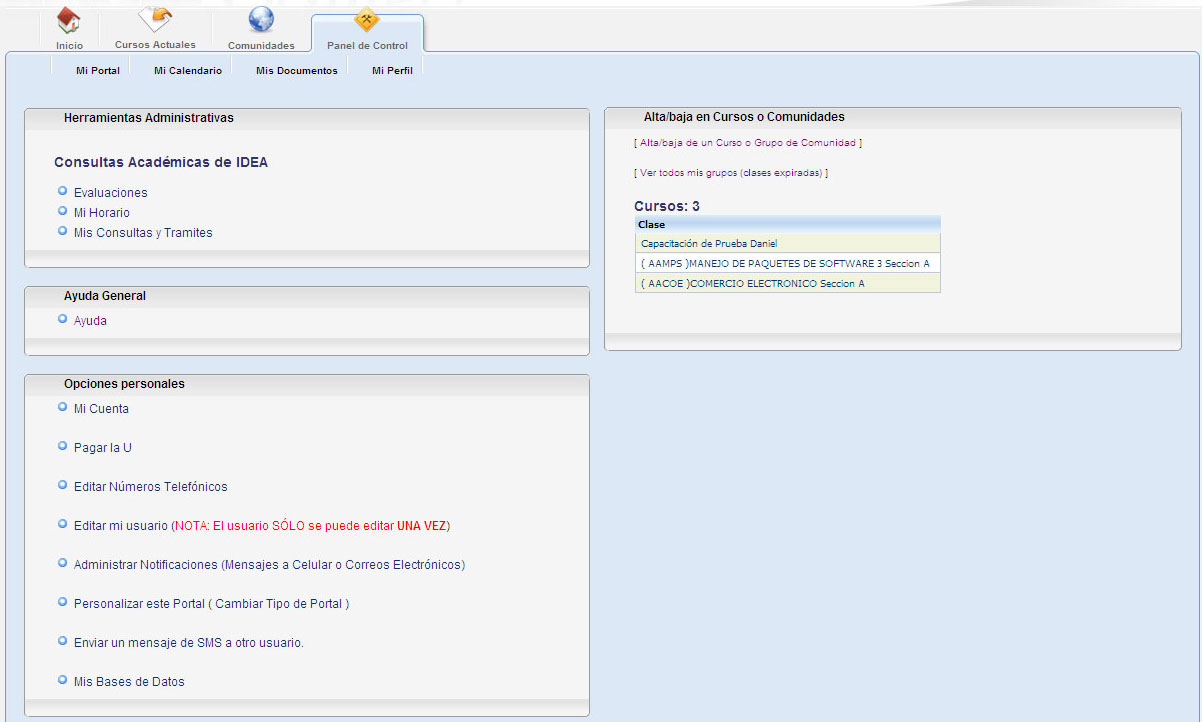
Task: Open the Ayuda help link
Action: coord(90,321)
